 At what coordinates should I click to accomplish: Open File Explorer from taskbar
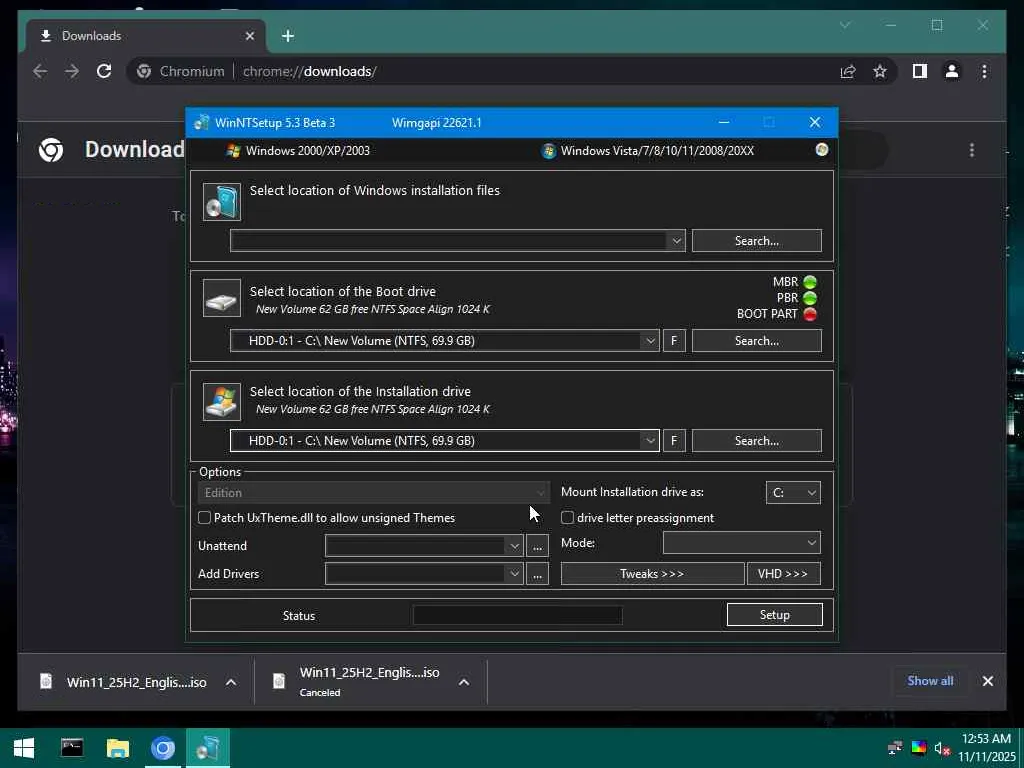(118, 748)
